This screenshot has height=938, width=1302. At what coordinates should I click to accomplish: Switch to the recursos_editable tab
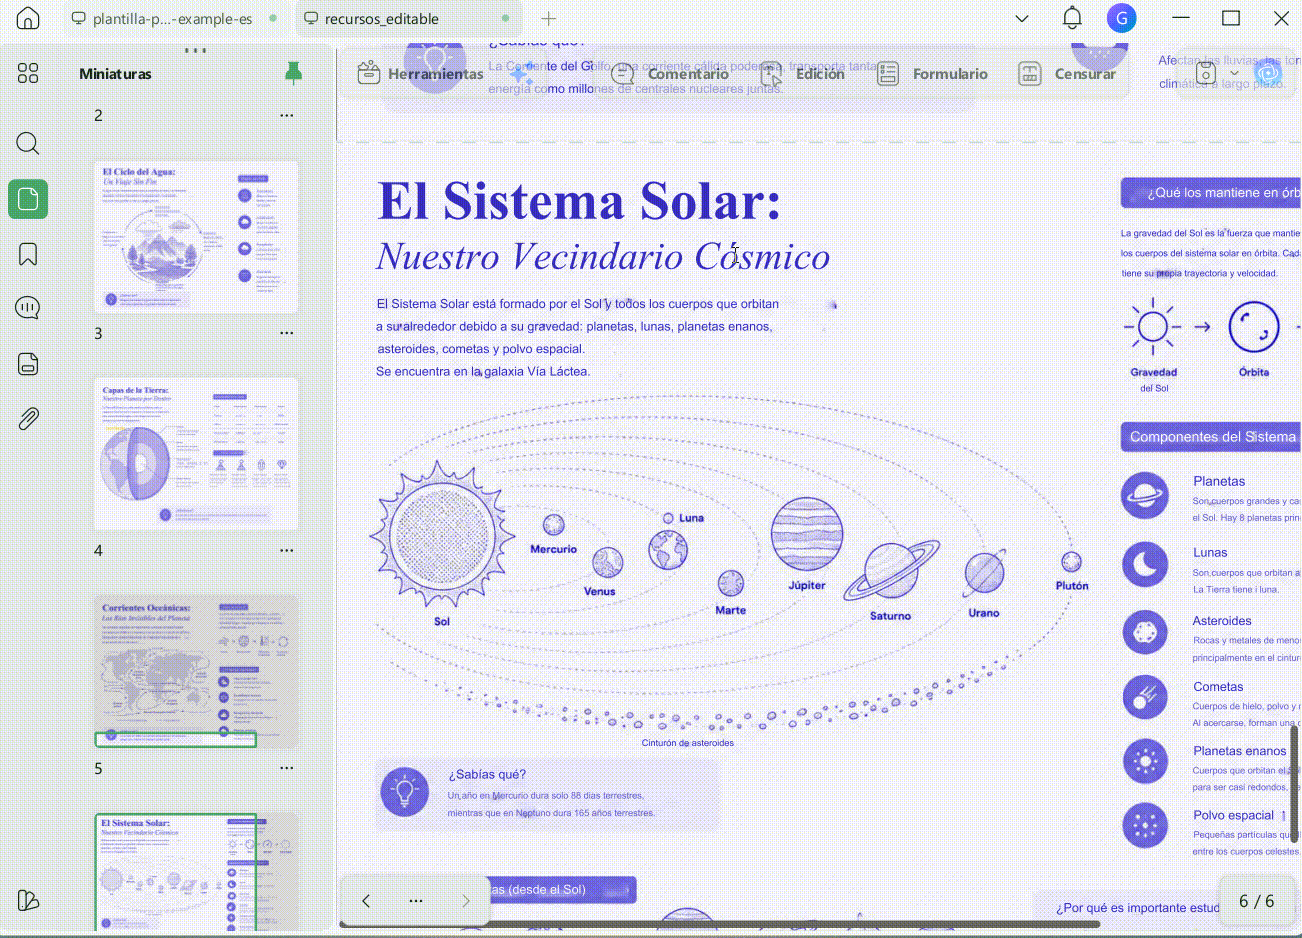(x=410, y=18)
